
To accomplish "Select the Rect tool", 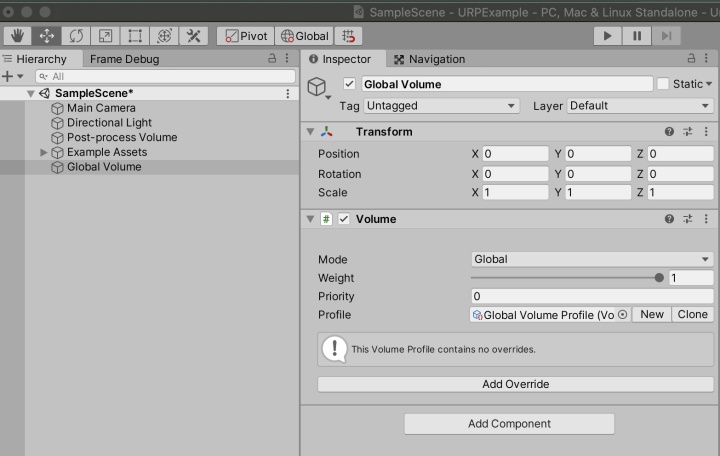I will 135,36.
